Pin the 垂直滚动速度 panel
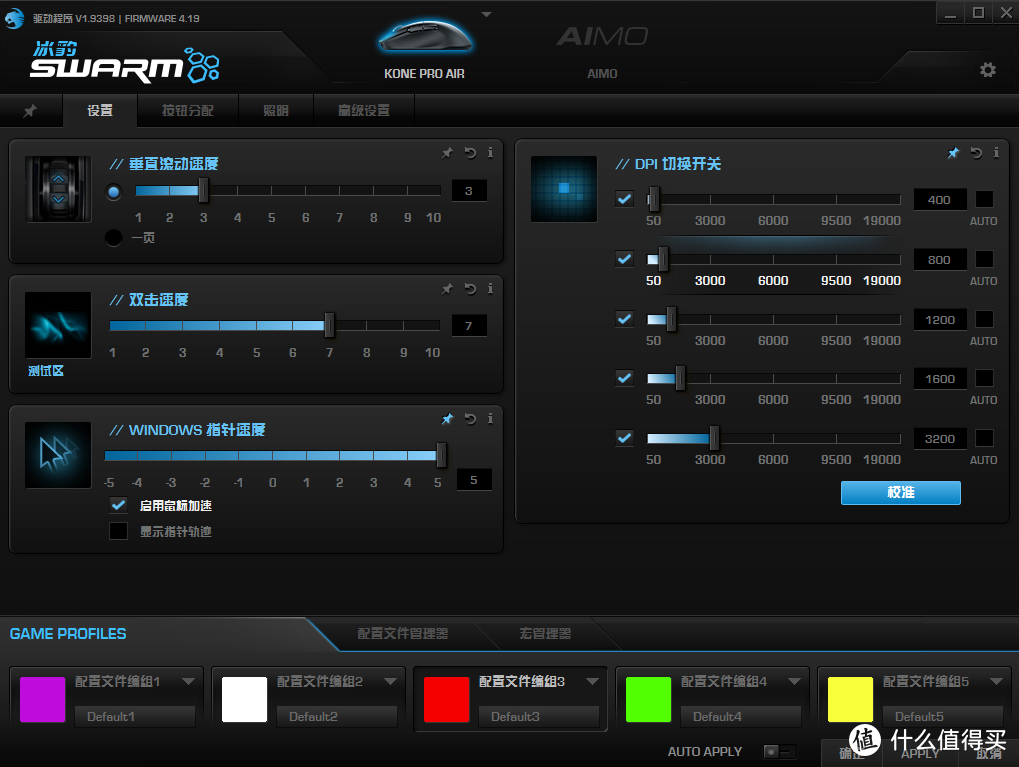The height and width of the screenshot is (767, 1019). pyautogui.click(x=447, y=153)
